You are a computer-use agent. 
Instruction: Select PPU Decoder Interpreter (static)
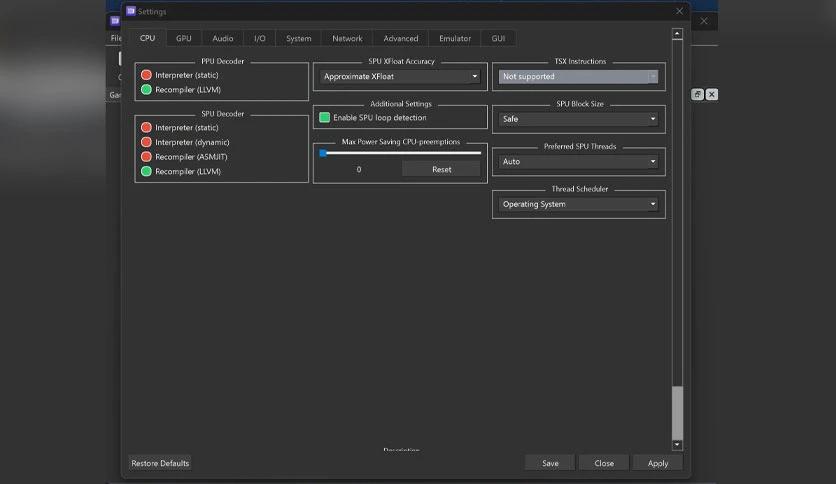[x=180, y=75]
